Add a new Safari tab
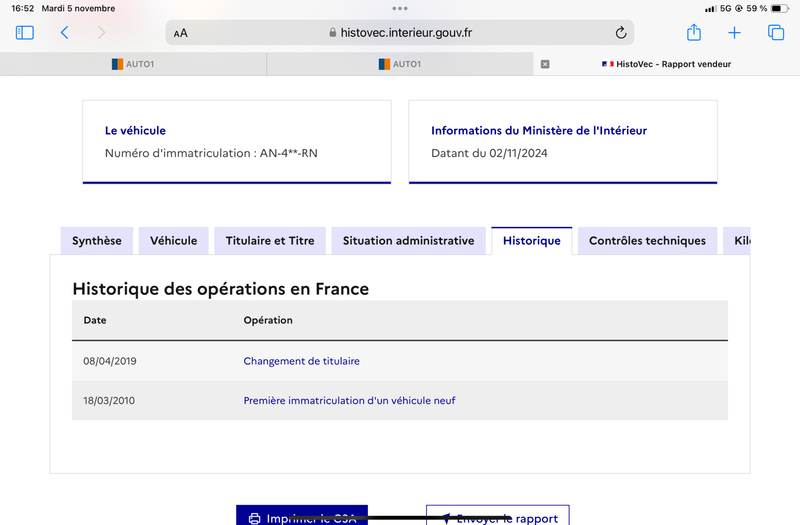Image resolution: width=800 pixels, height=525 pixels. [734, 33]
